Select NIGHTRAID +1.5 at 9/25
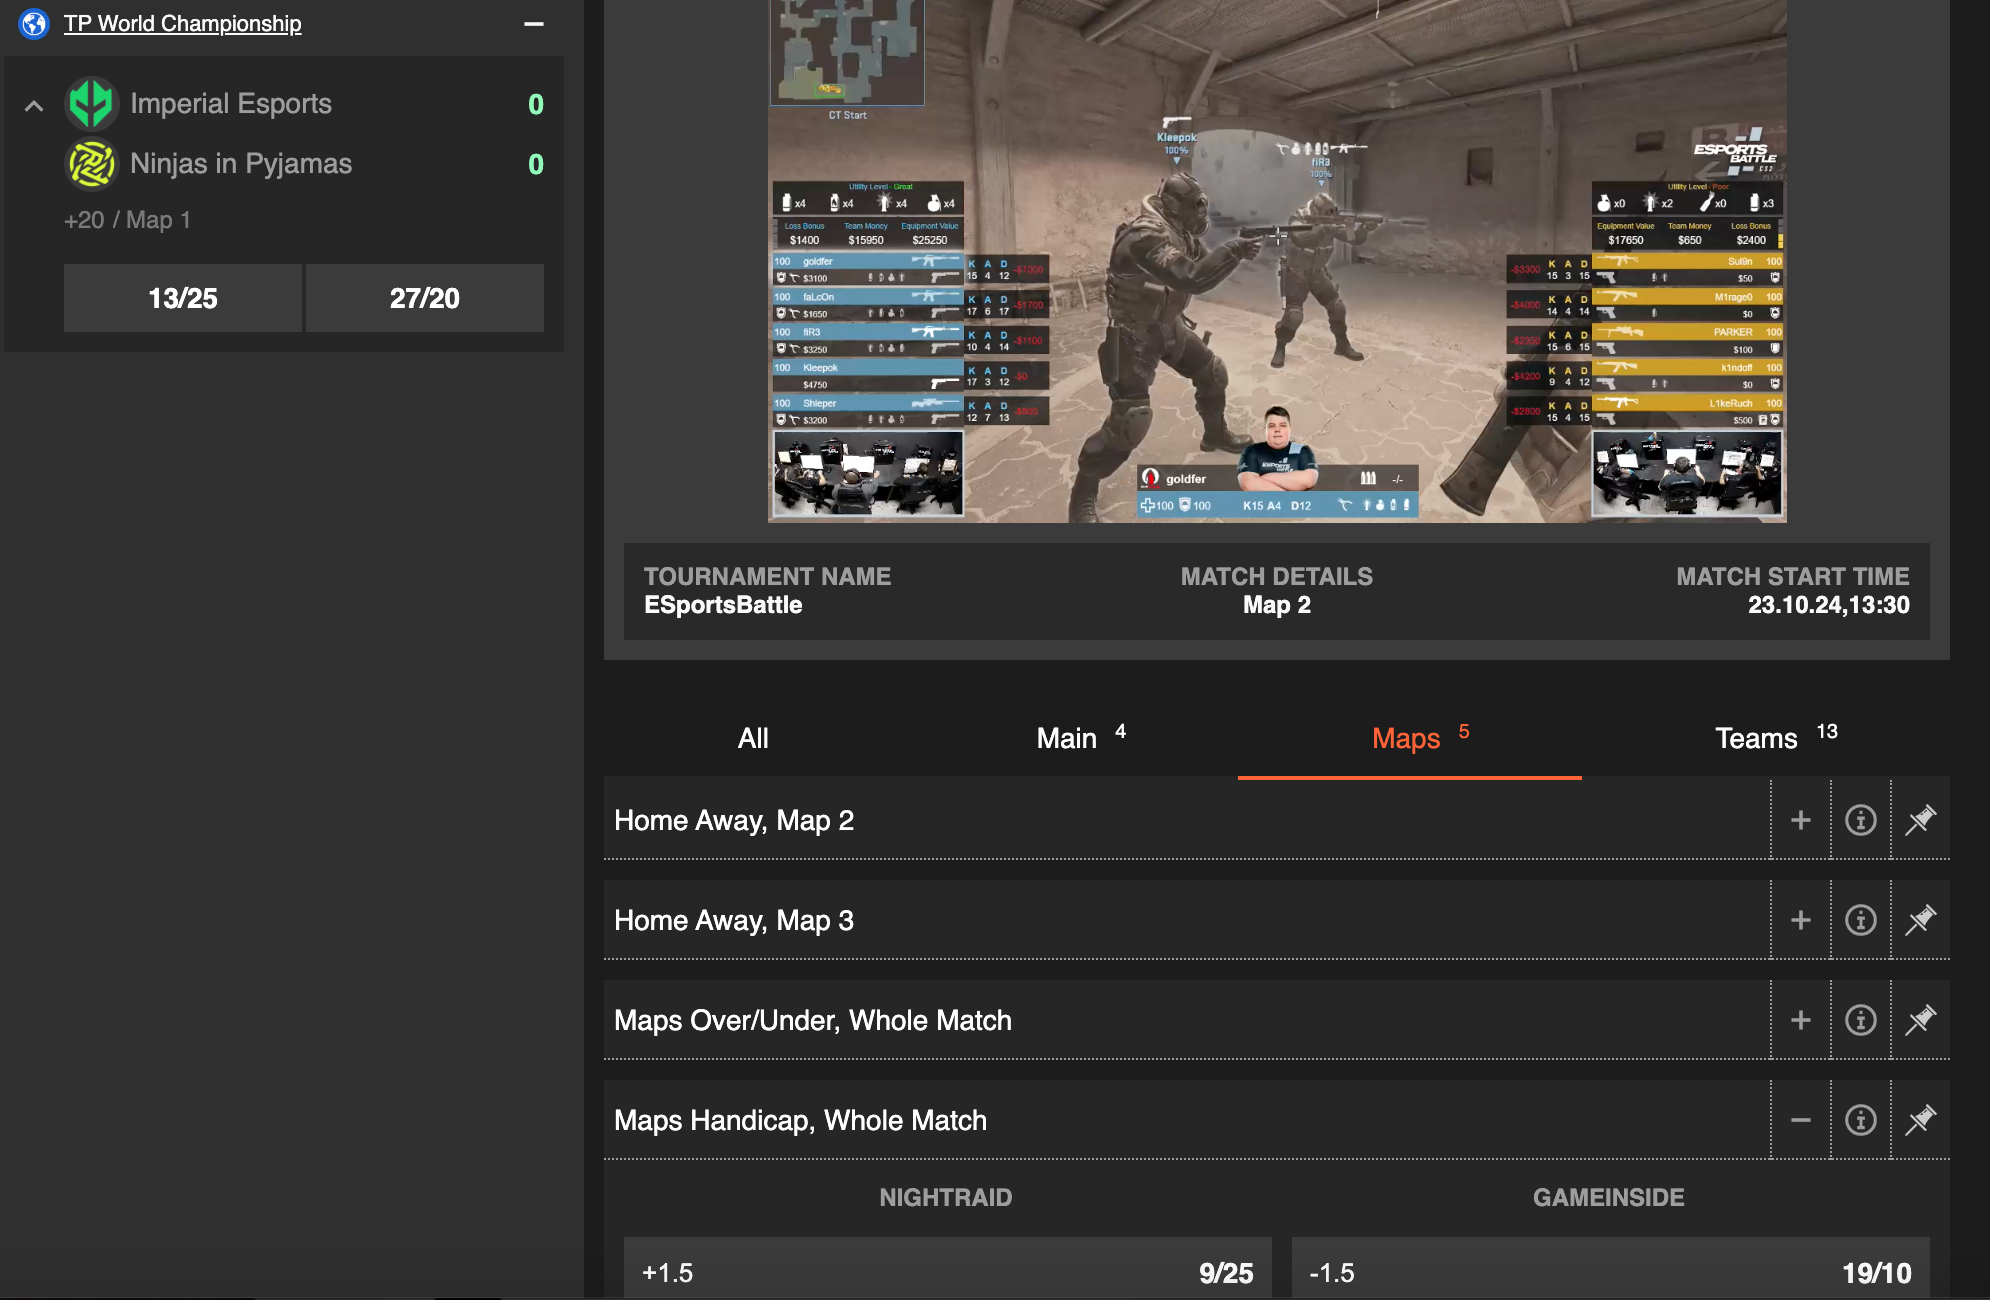The width and height of the screenshot is (1990, 1300). (x=948, y=1269)
